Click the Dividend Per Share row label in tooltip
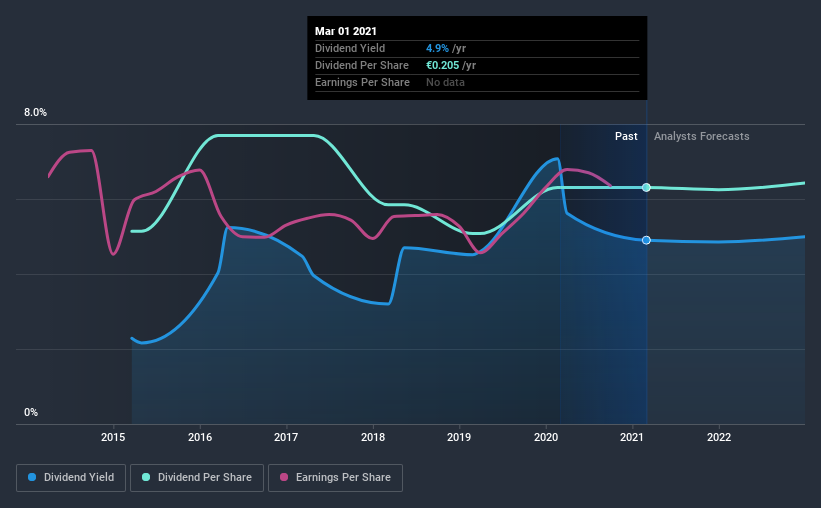 [362, 65]
